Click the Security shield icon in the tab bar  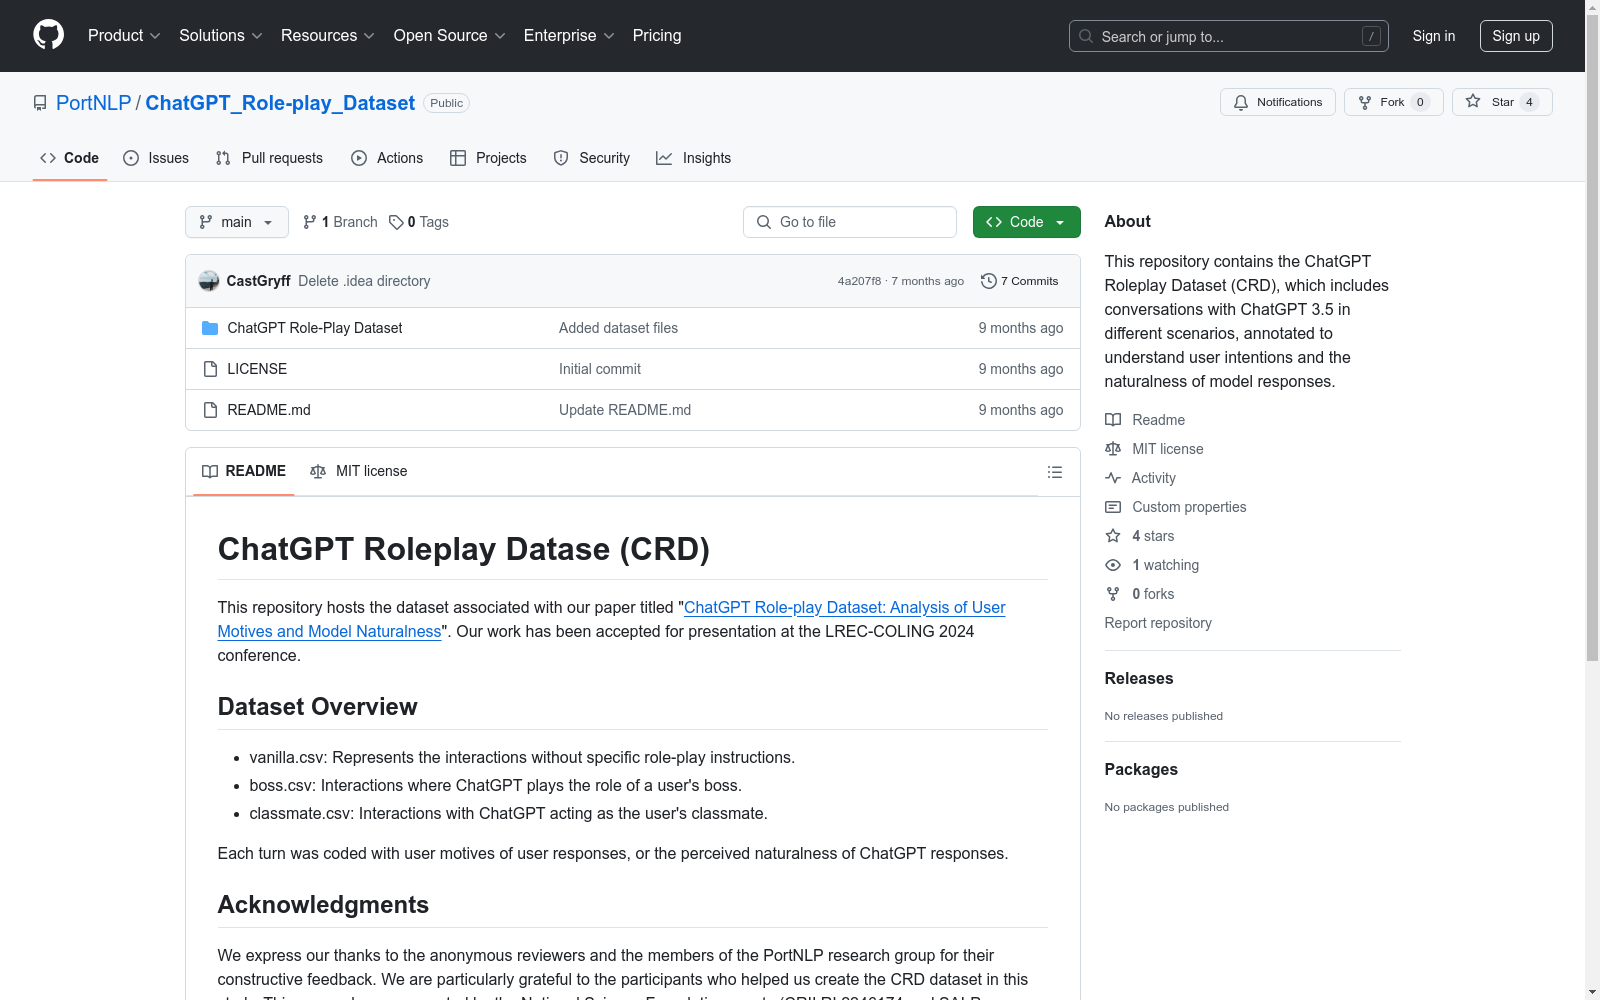(561, 158)
